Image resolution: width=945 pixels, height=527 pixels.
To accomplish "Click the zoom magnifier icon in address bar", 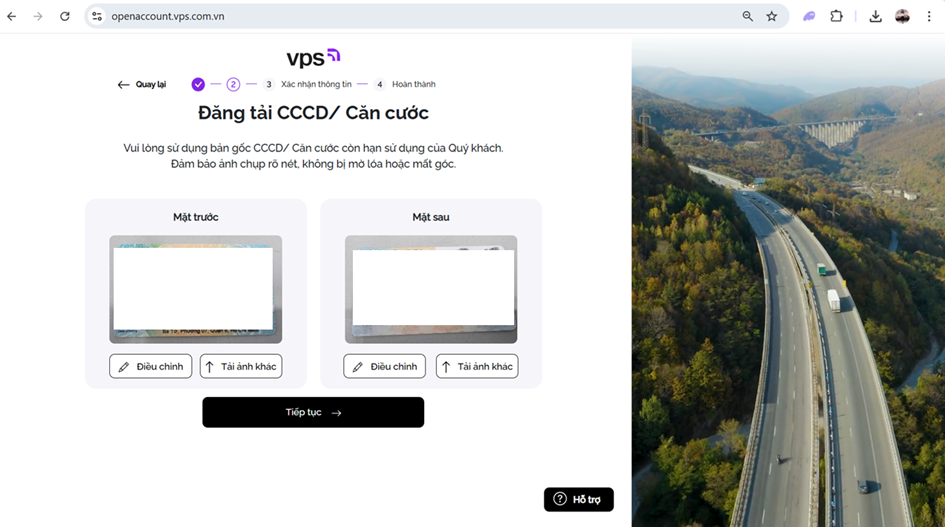I will [x=747, y=16].
